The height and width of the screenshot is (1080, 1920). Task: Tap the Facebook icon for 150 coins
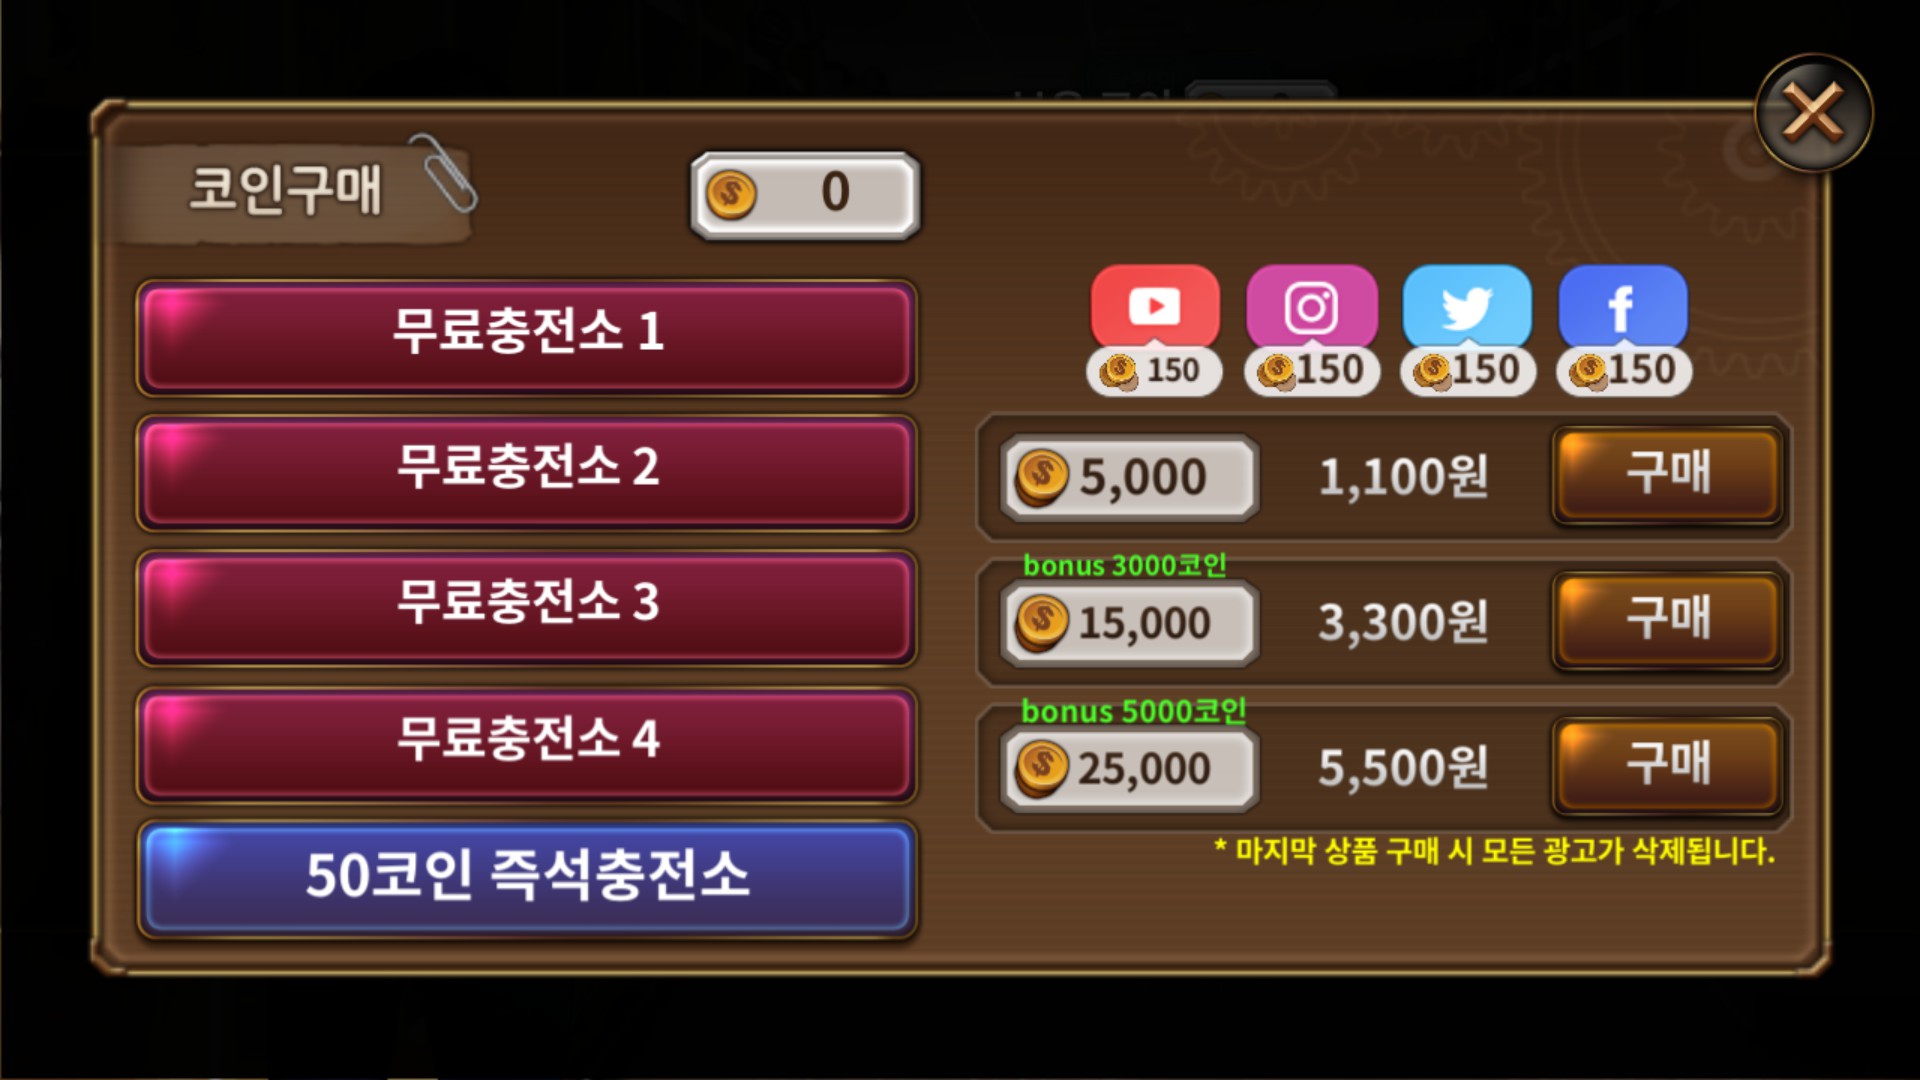[x=1623, y=306]
